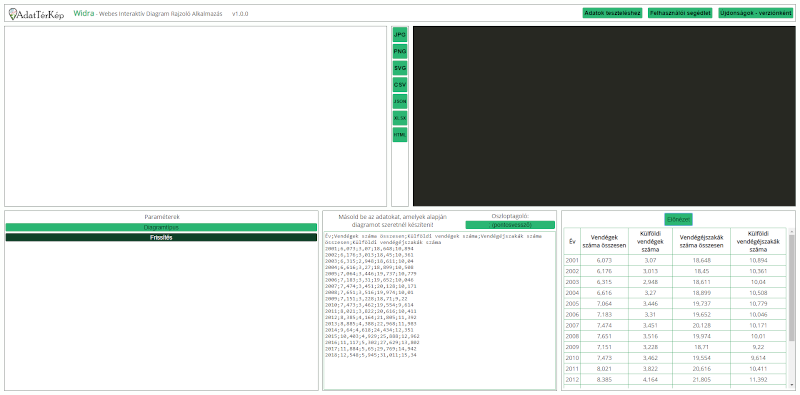
Task: Export diagram as SVG
Action: [x=400, y=68]
